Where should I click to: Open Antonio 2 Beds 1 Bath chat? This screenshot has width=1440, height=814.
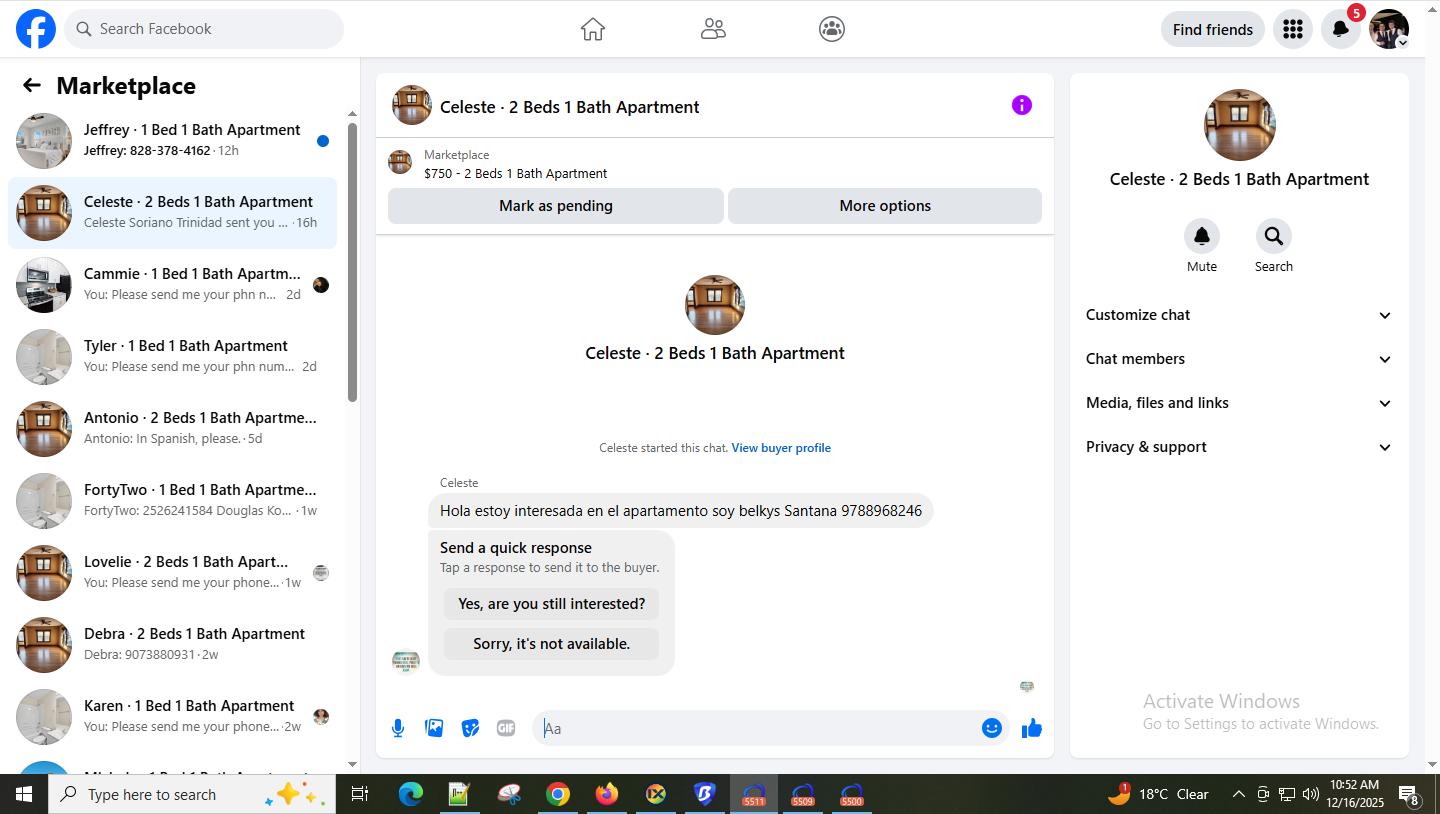point(172,429)
